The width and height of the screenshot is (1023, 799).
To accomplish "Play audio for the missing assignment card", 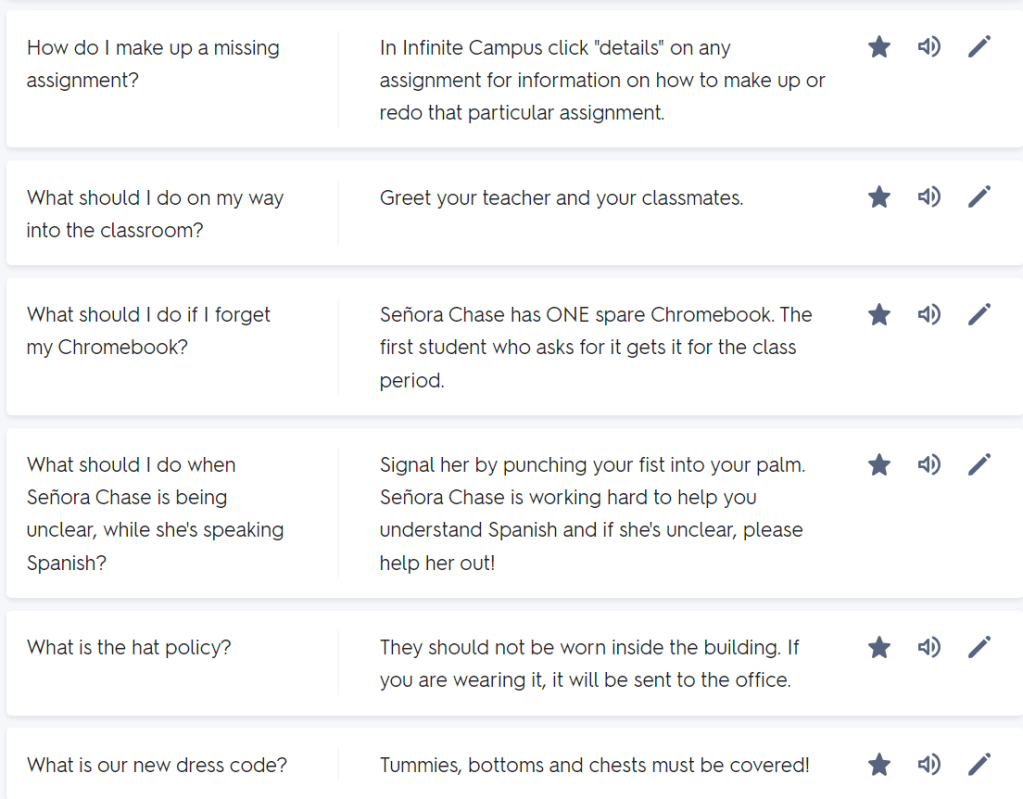I will coord(929,47).
